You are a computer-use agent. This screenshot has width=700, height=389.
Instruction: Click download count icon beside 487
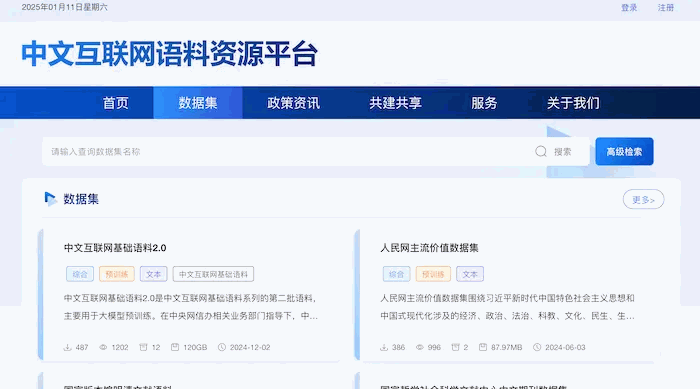pyautogui.click(x=67, y=347)
